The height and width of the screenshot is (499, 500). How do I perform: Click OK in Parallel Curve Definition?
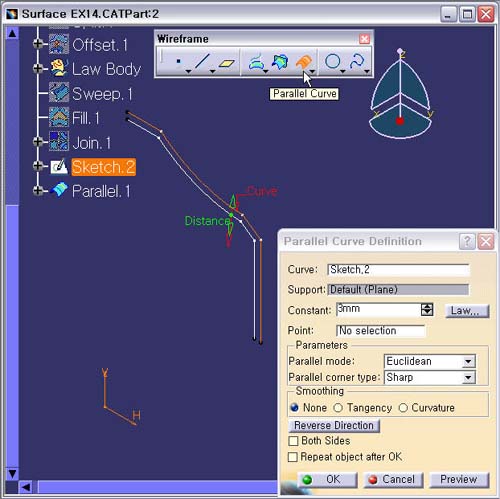327,479
